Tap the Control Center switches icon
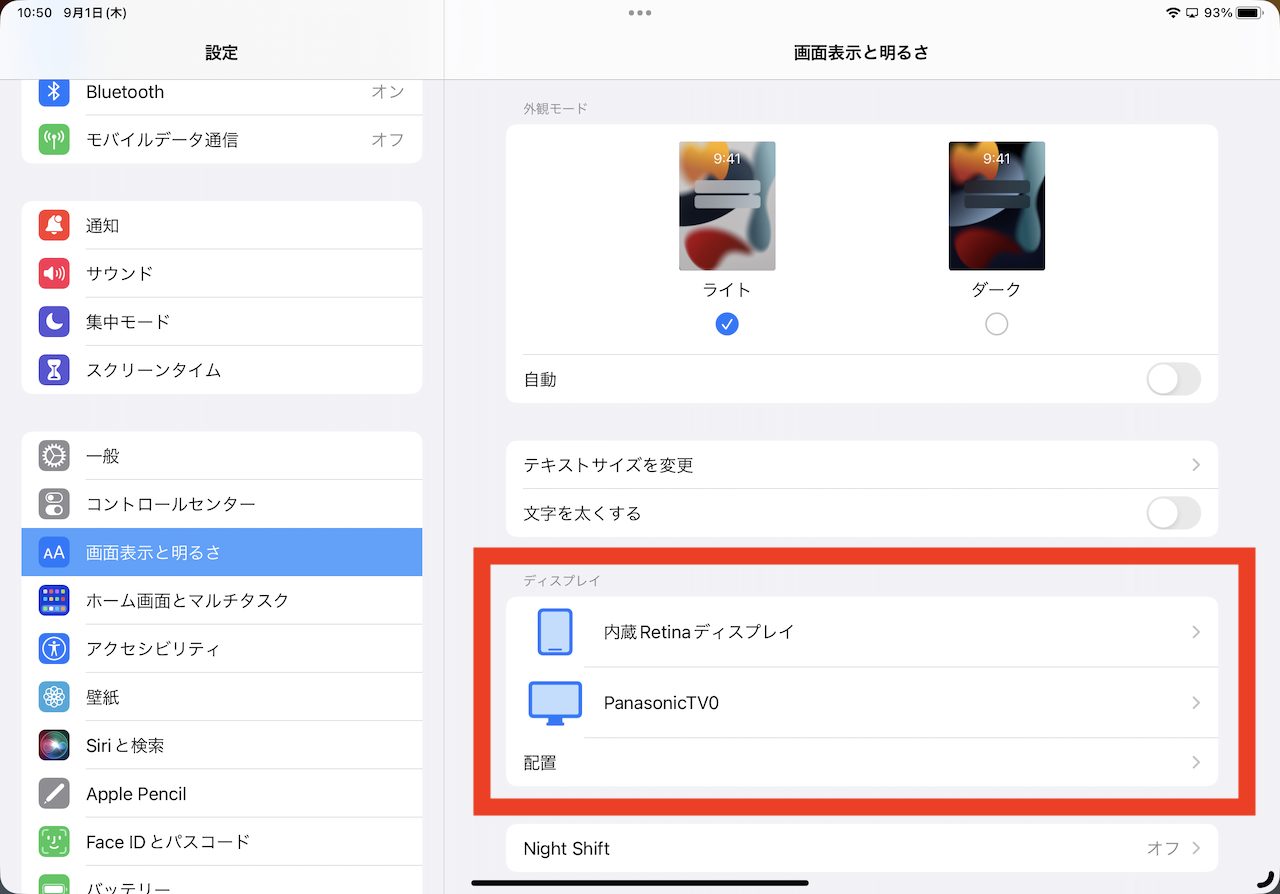 54,504
